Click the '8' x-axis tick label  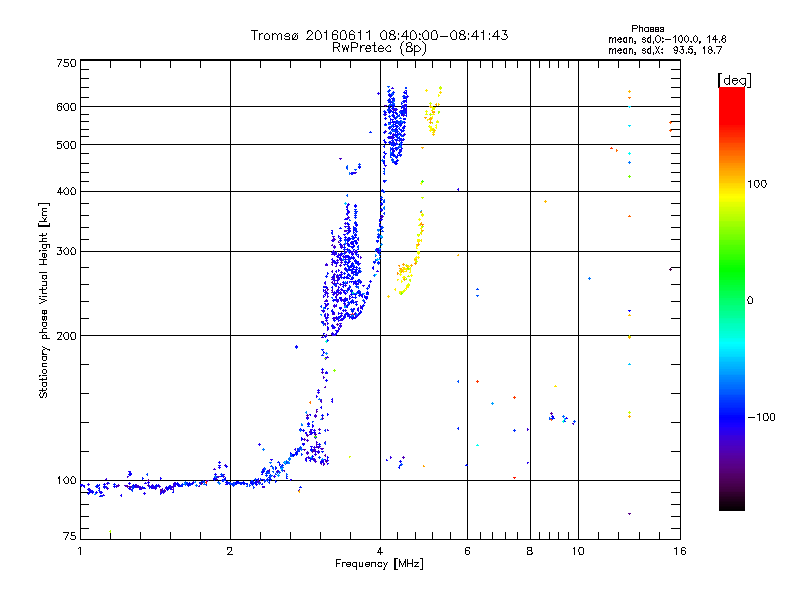pos(530,551)
